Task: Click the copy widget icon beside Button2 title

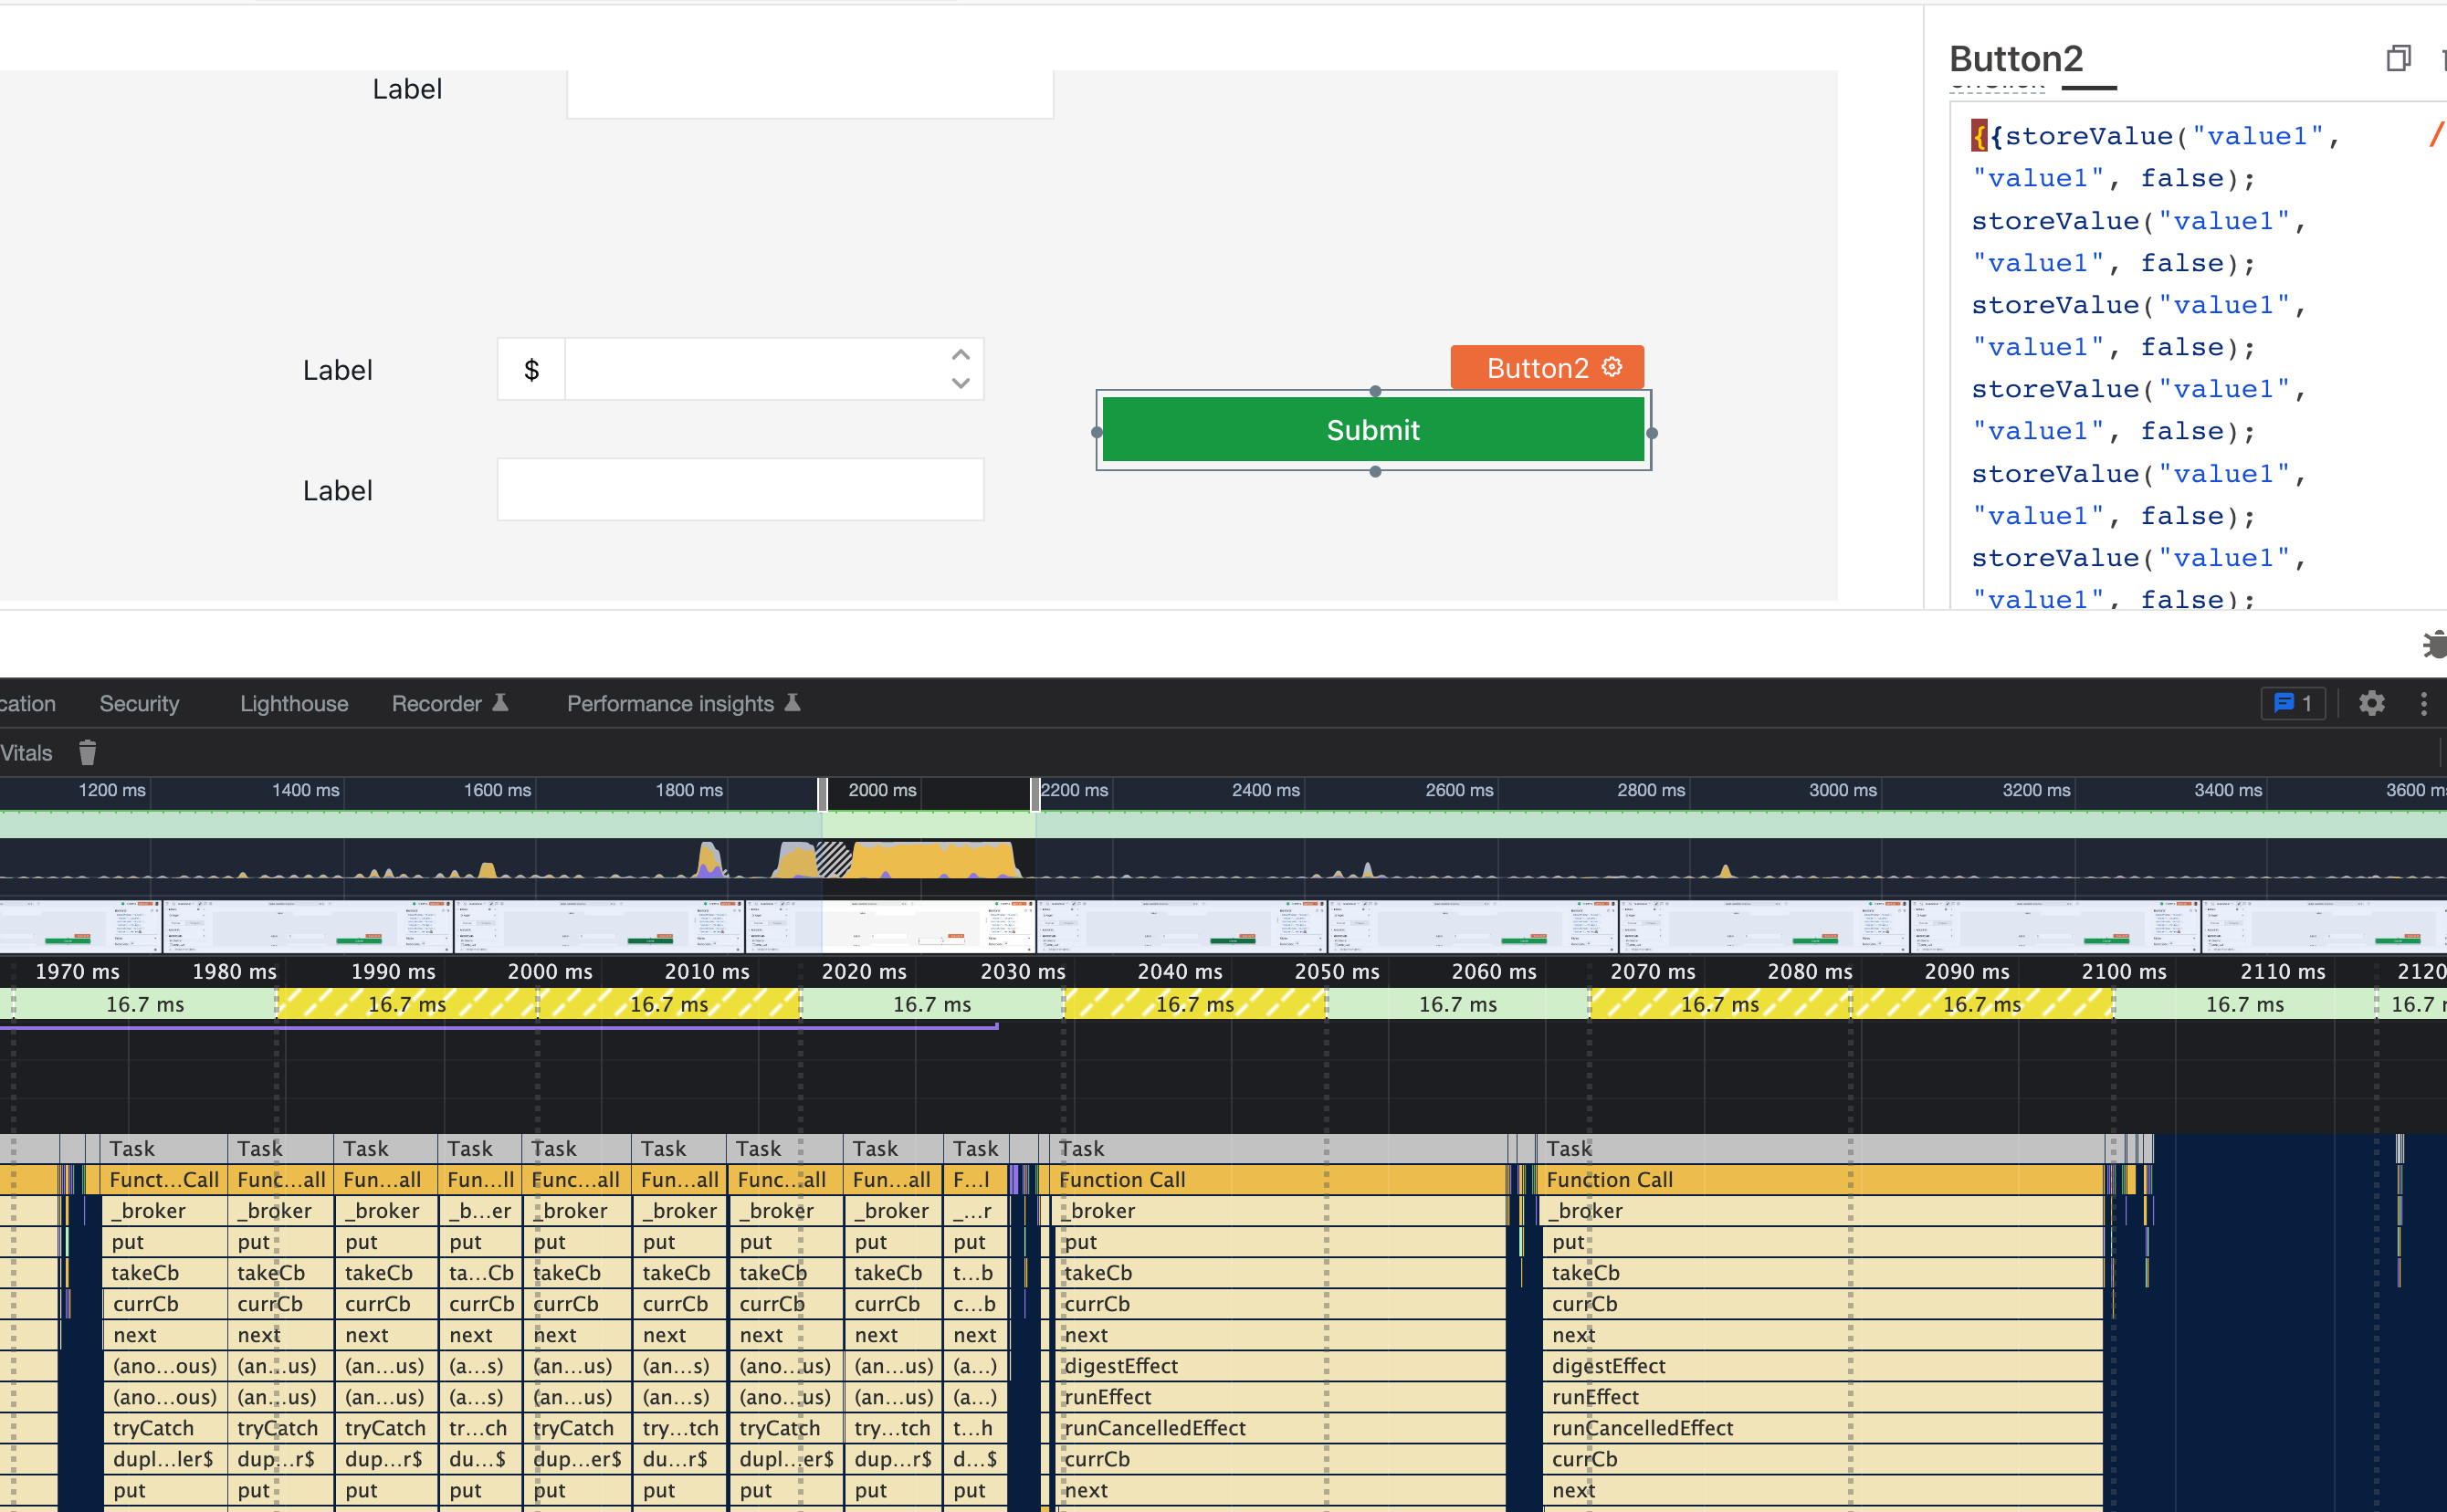Action: pyautogui.click(x=2397, y=59)
